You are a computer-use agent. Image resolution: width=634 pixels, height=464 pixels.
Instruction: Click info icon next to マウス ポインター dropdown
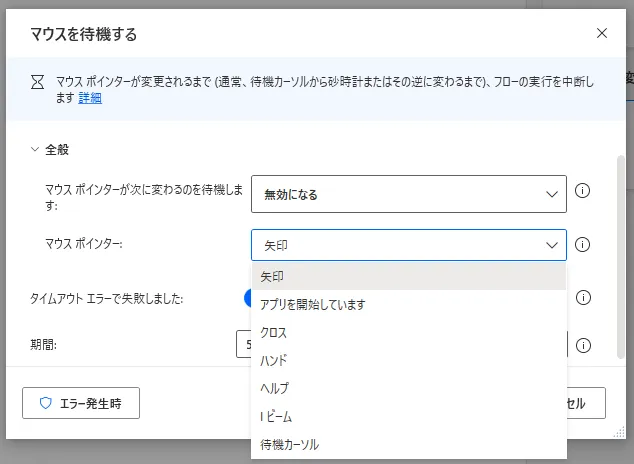pyautogui.click(x=582, y=245)
